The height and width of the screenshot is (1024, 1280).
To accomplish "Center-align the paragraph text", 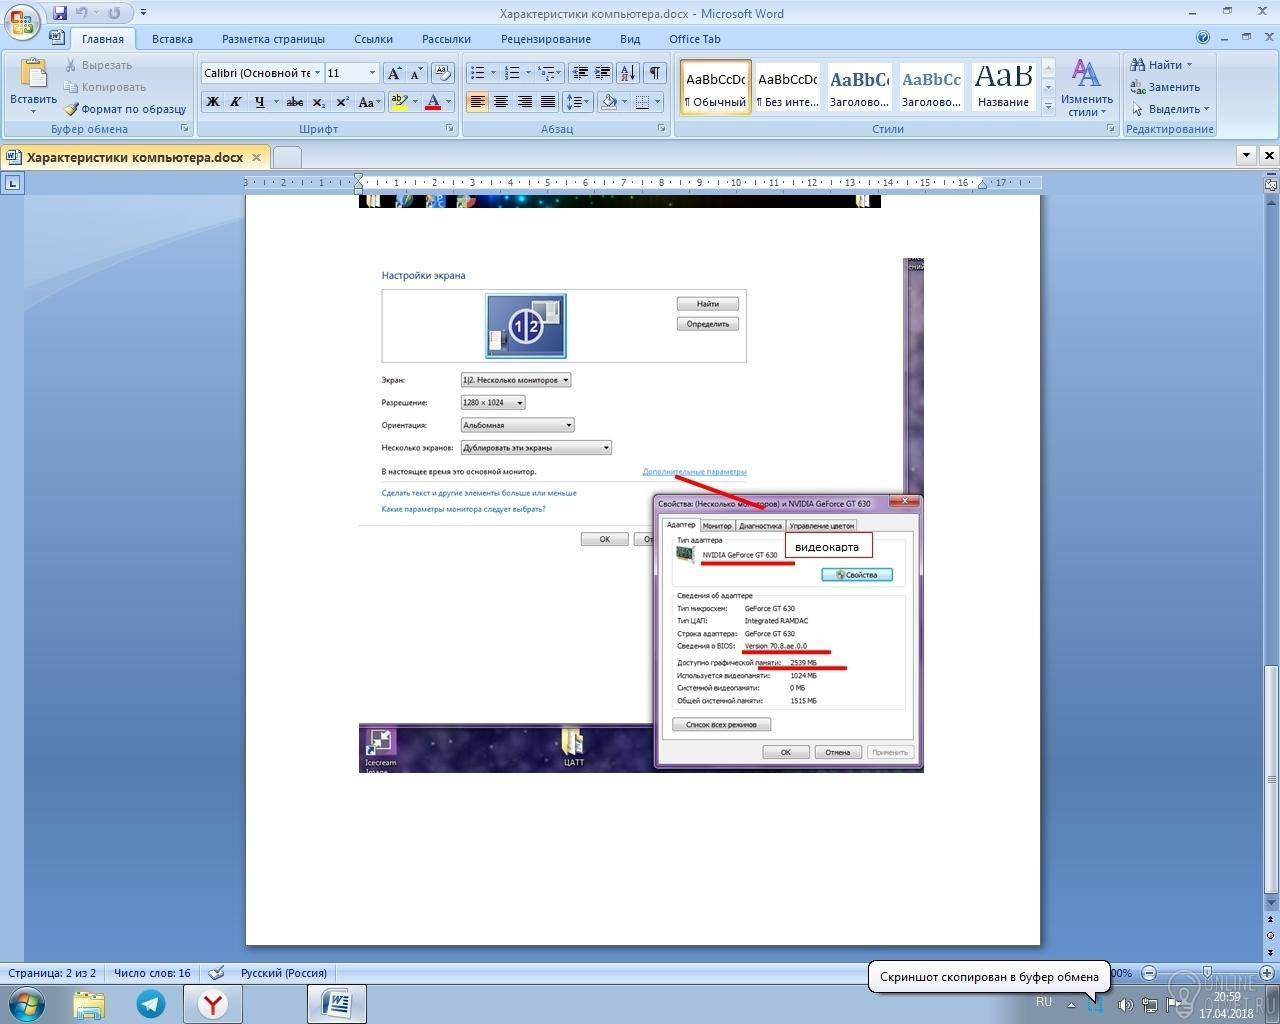I will tap(501, 102).
